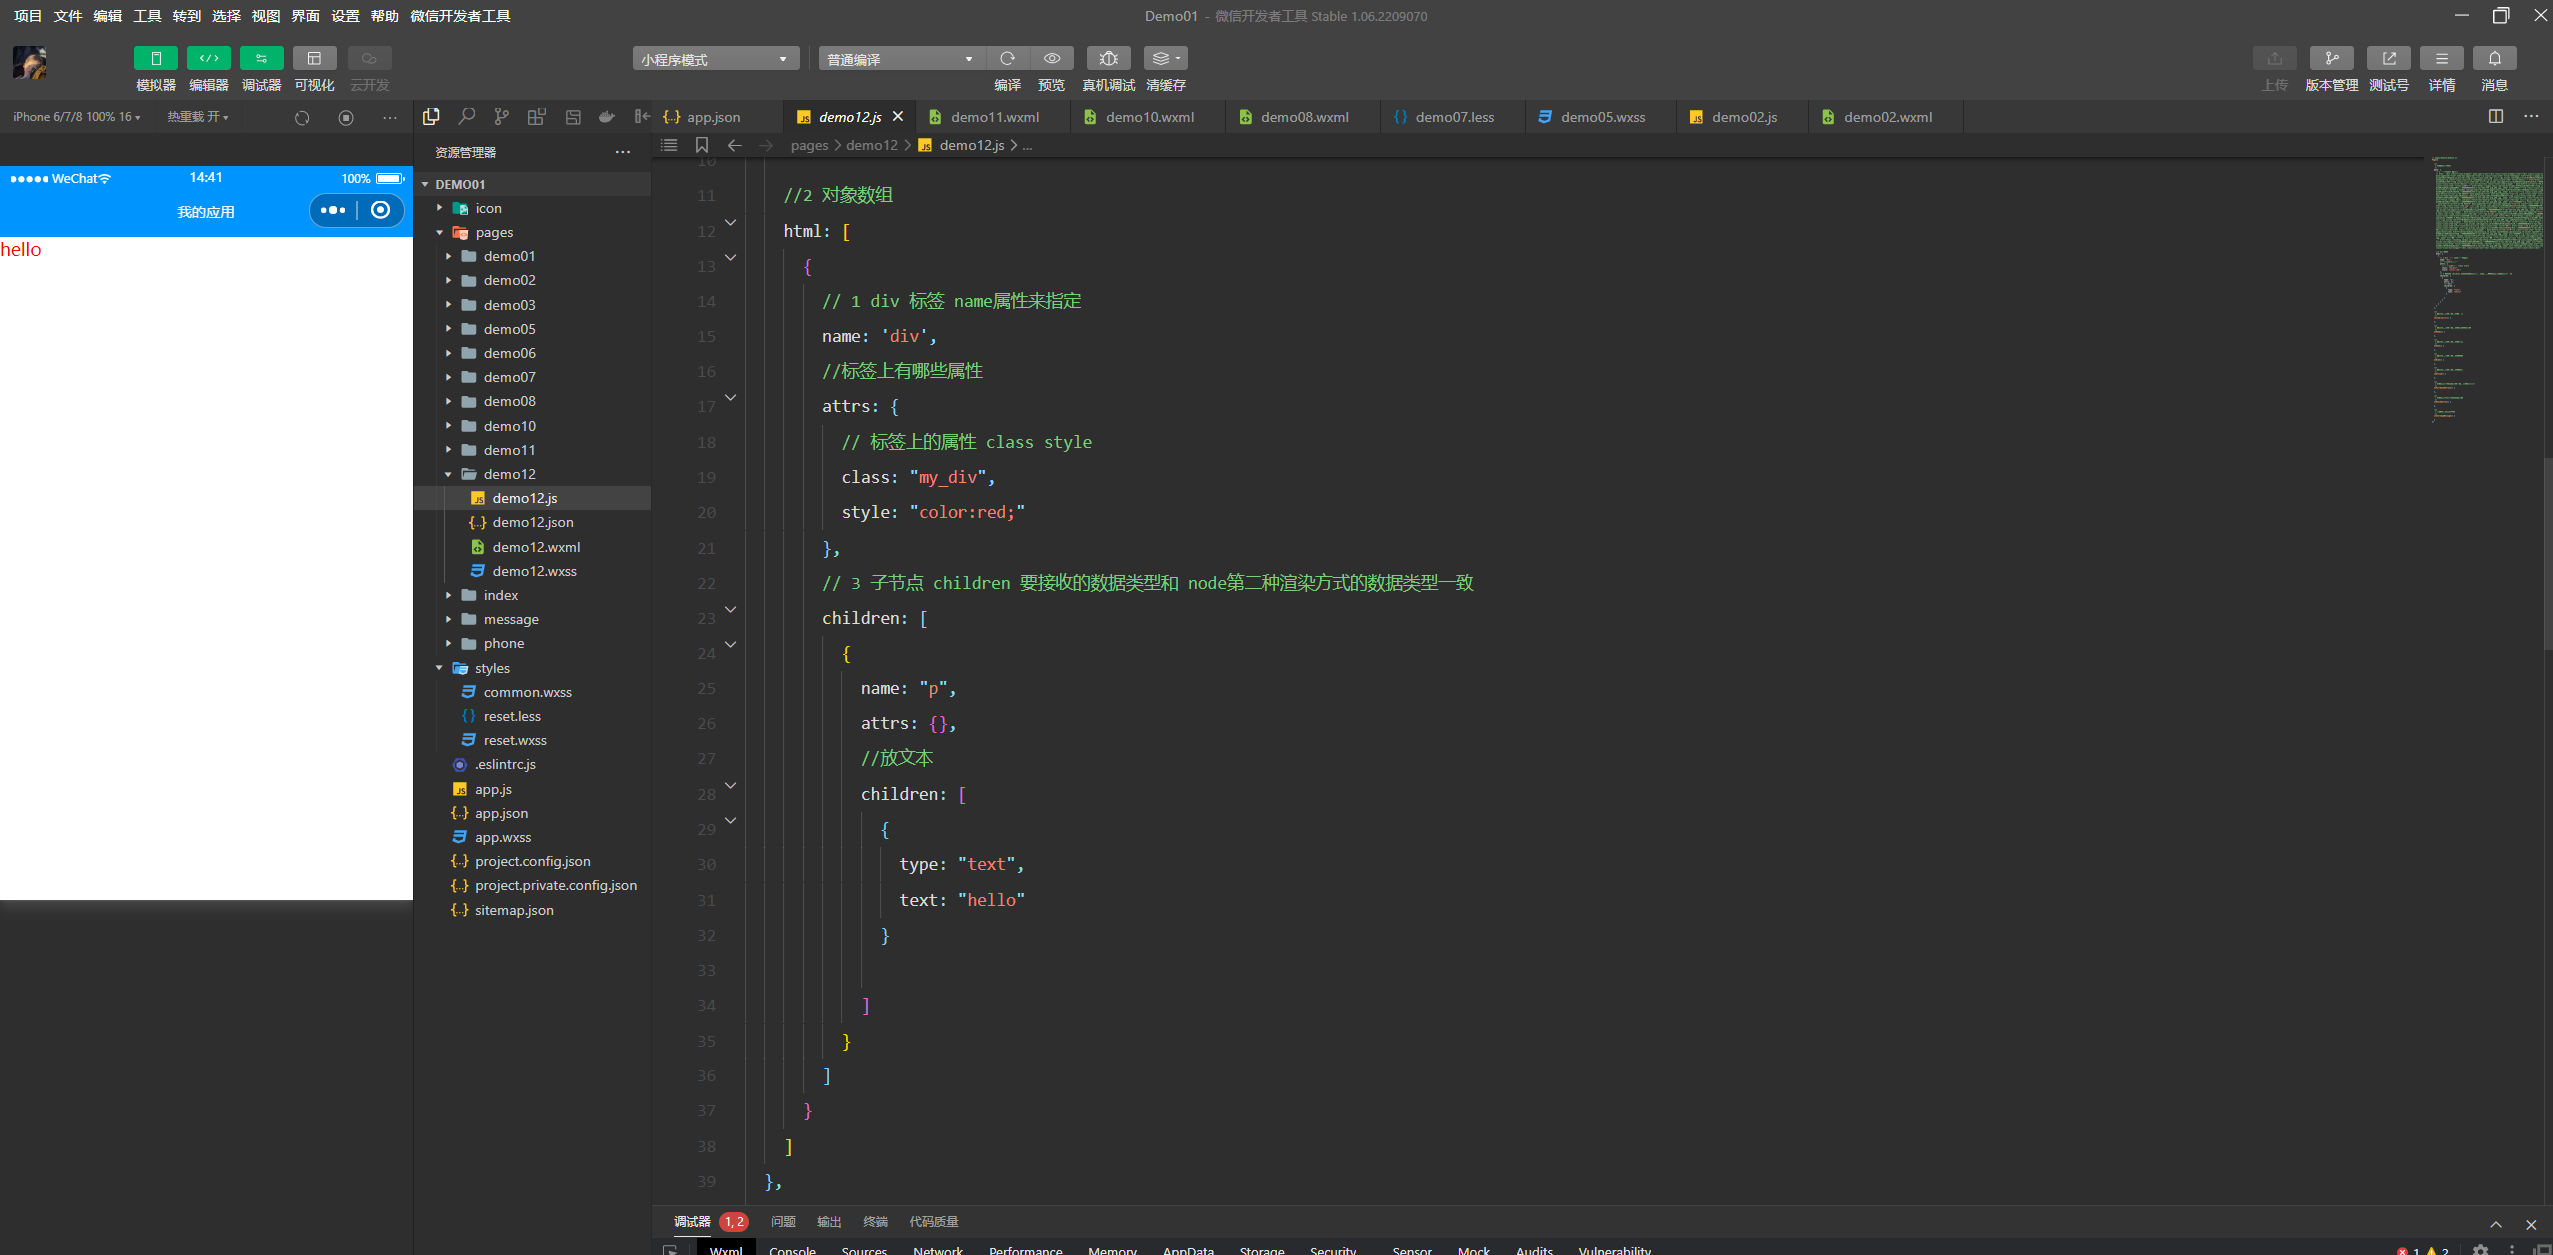2553x1255 pixels.
Task: Click the compile refresh icon
Action: (x=1007, y=59)
